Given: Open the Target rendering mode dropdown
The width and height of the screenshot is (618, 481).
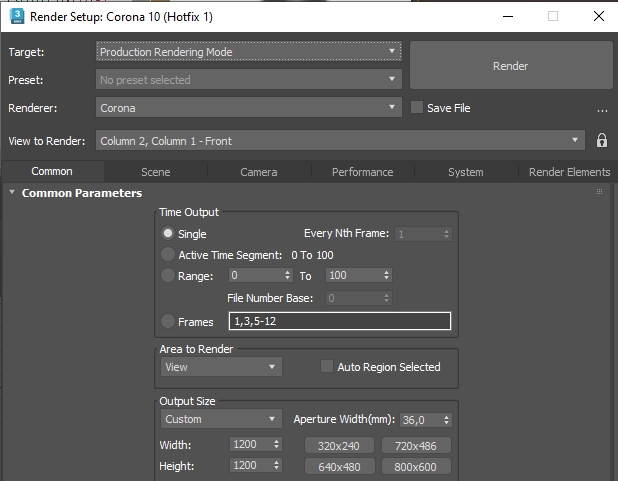Looking at the screenshot, I should tap(249, 51).
